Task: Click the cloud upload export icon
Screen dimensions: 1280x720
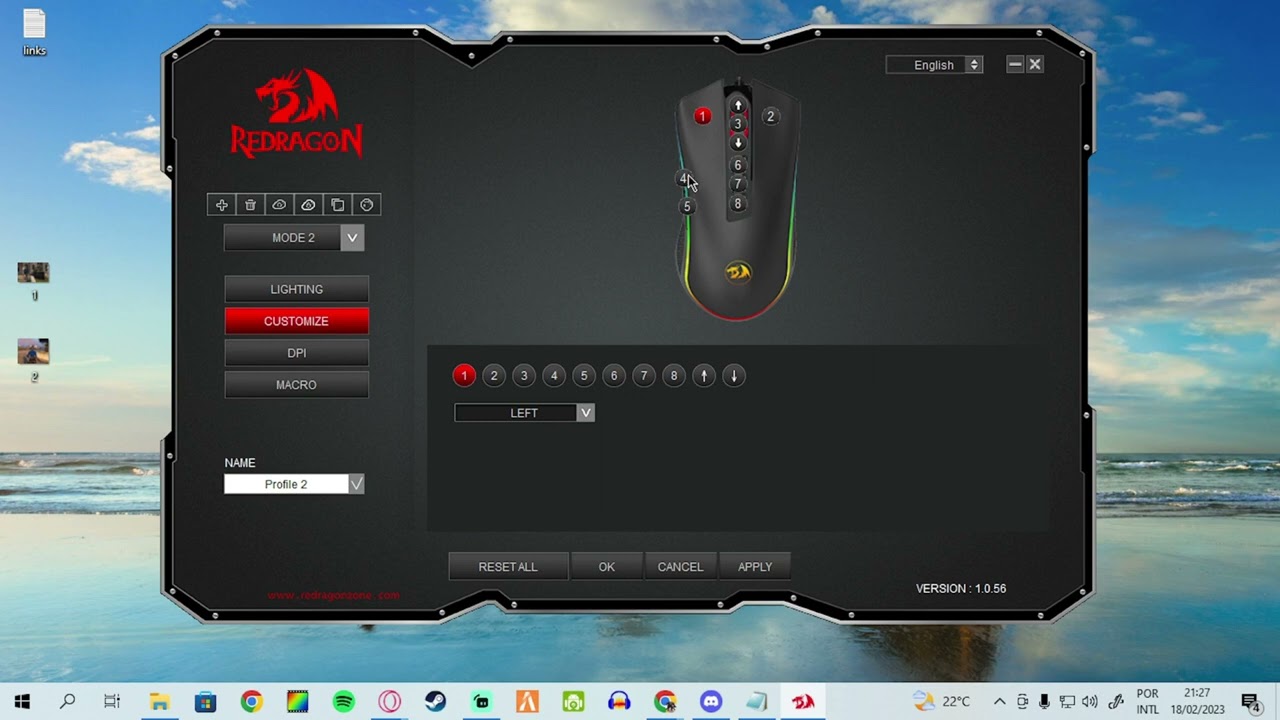Action: (308, 205)
